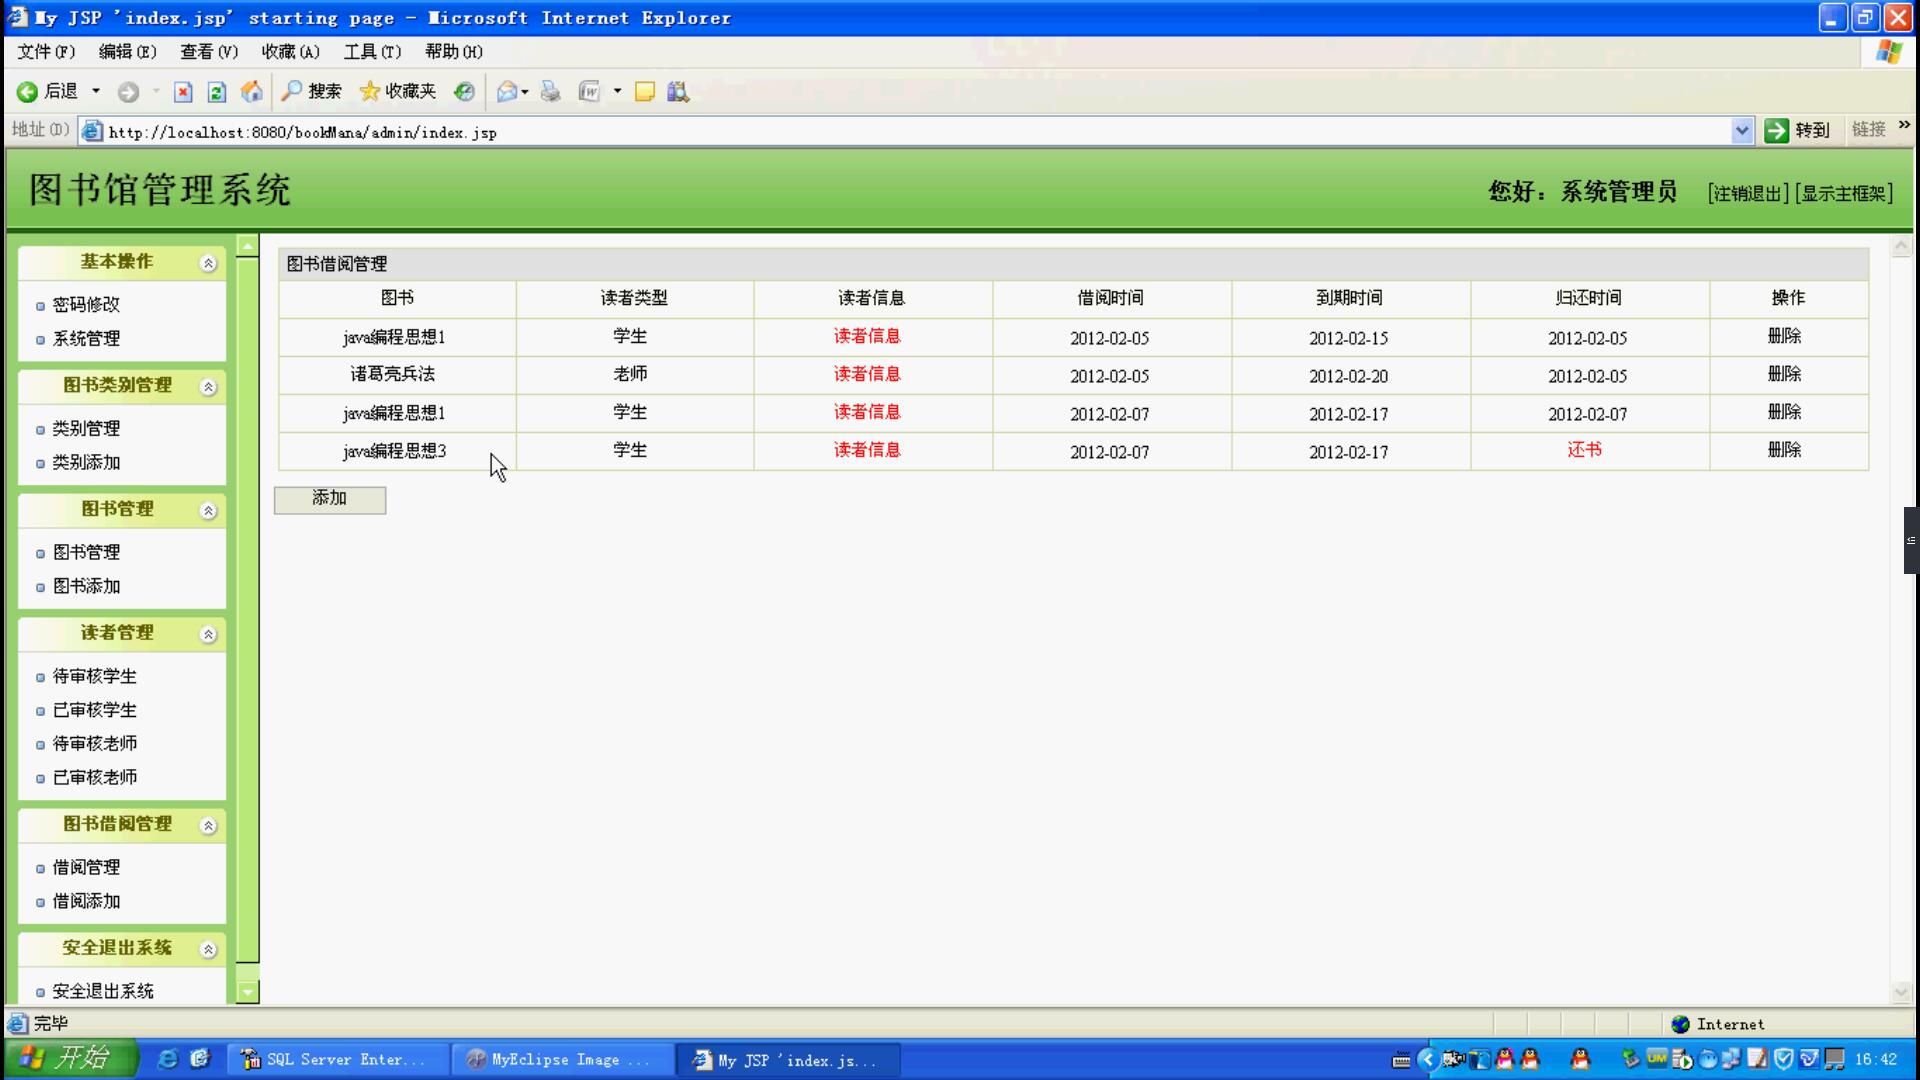Open the 文件(F) menu

46,52
